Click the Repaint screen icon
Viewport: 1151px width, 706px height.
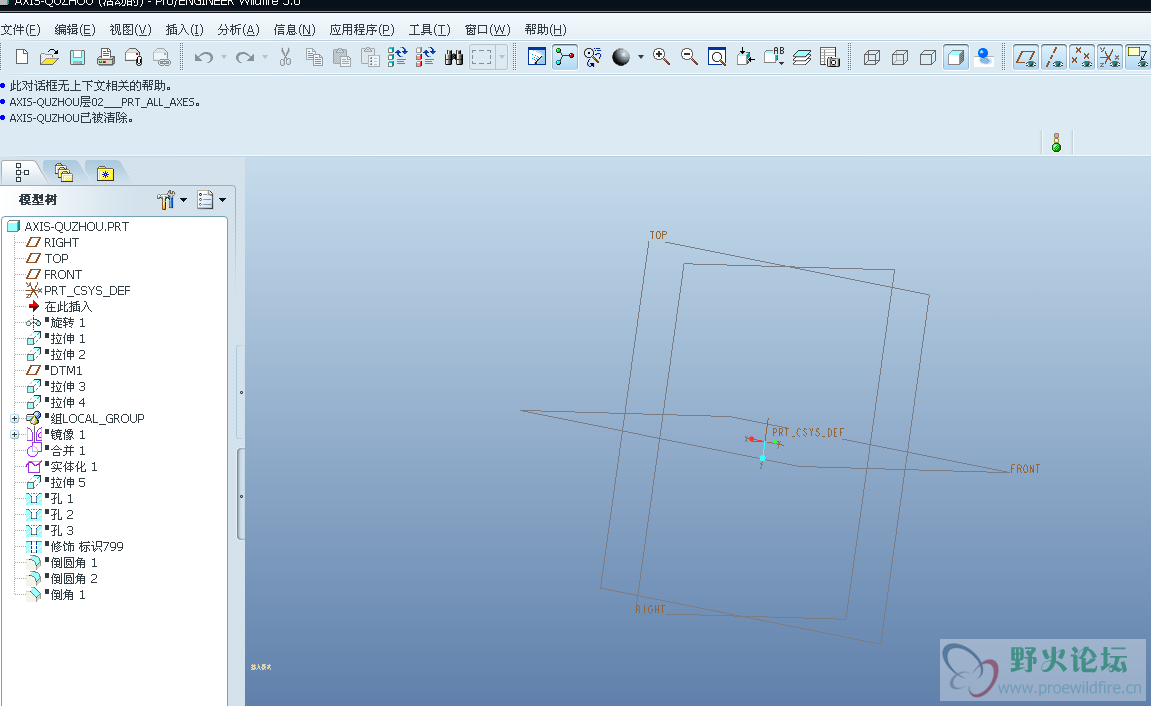point(537,57)
